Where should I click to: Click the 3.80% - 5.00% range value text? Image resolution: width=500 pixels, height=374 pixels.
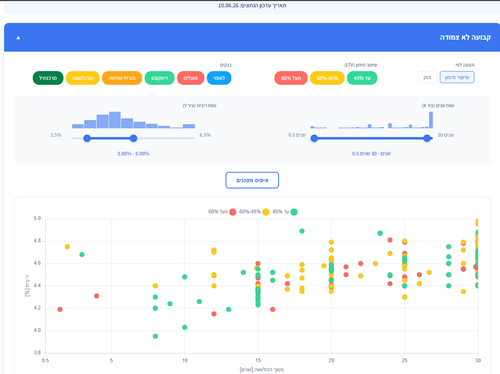pos(133,154)
